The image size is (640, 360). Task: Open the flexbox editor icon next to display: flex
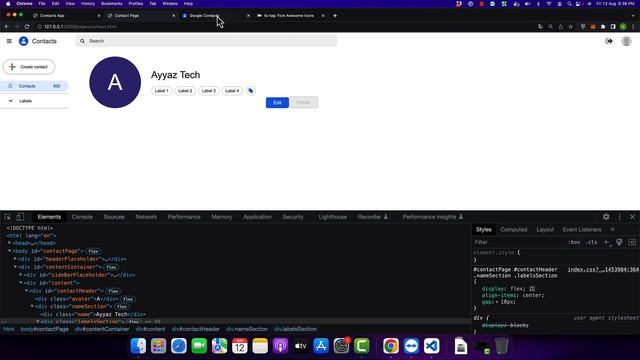[x=532, y=289]
